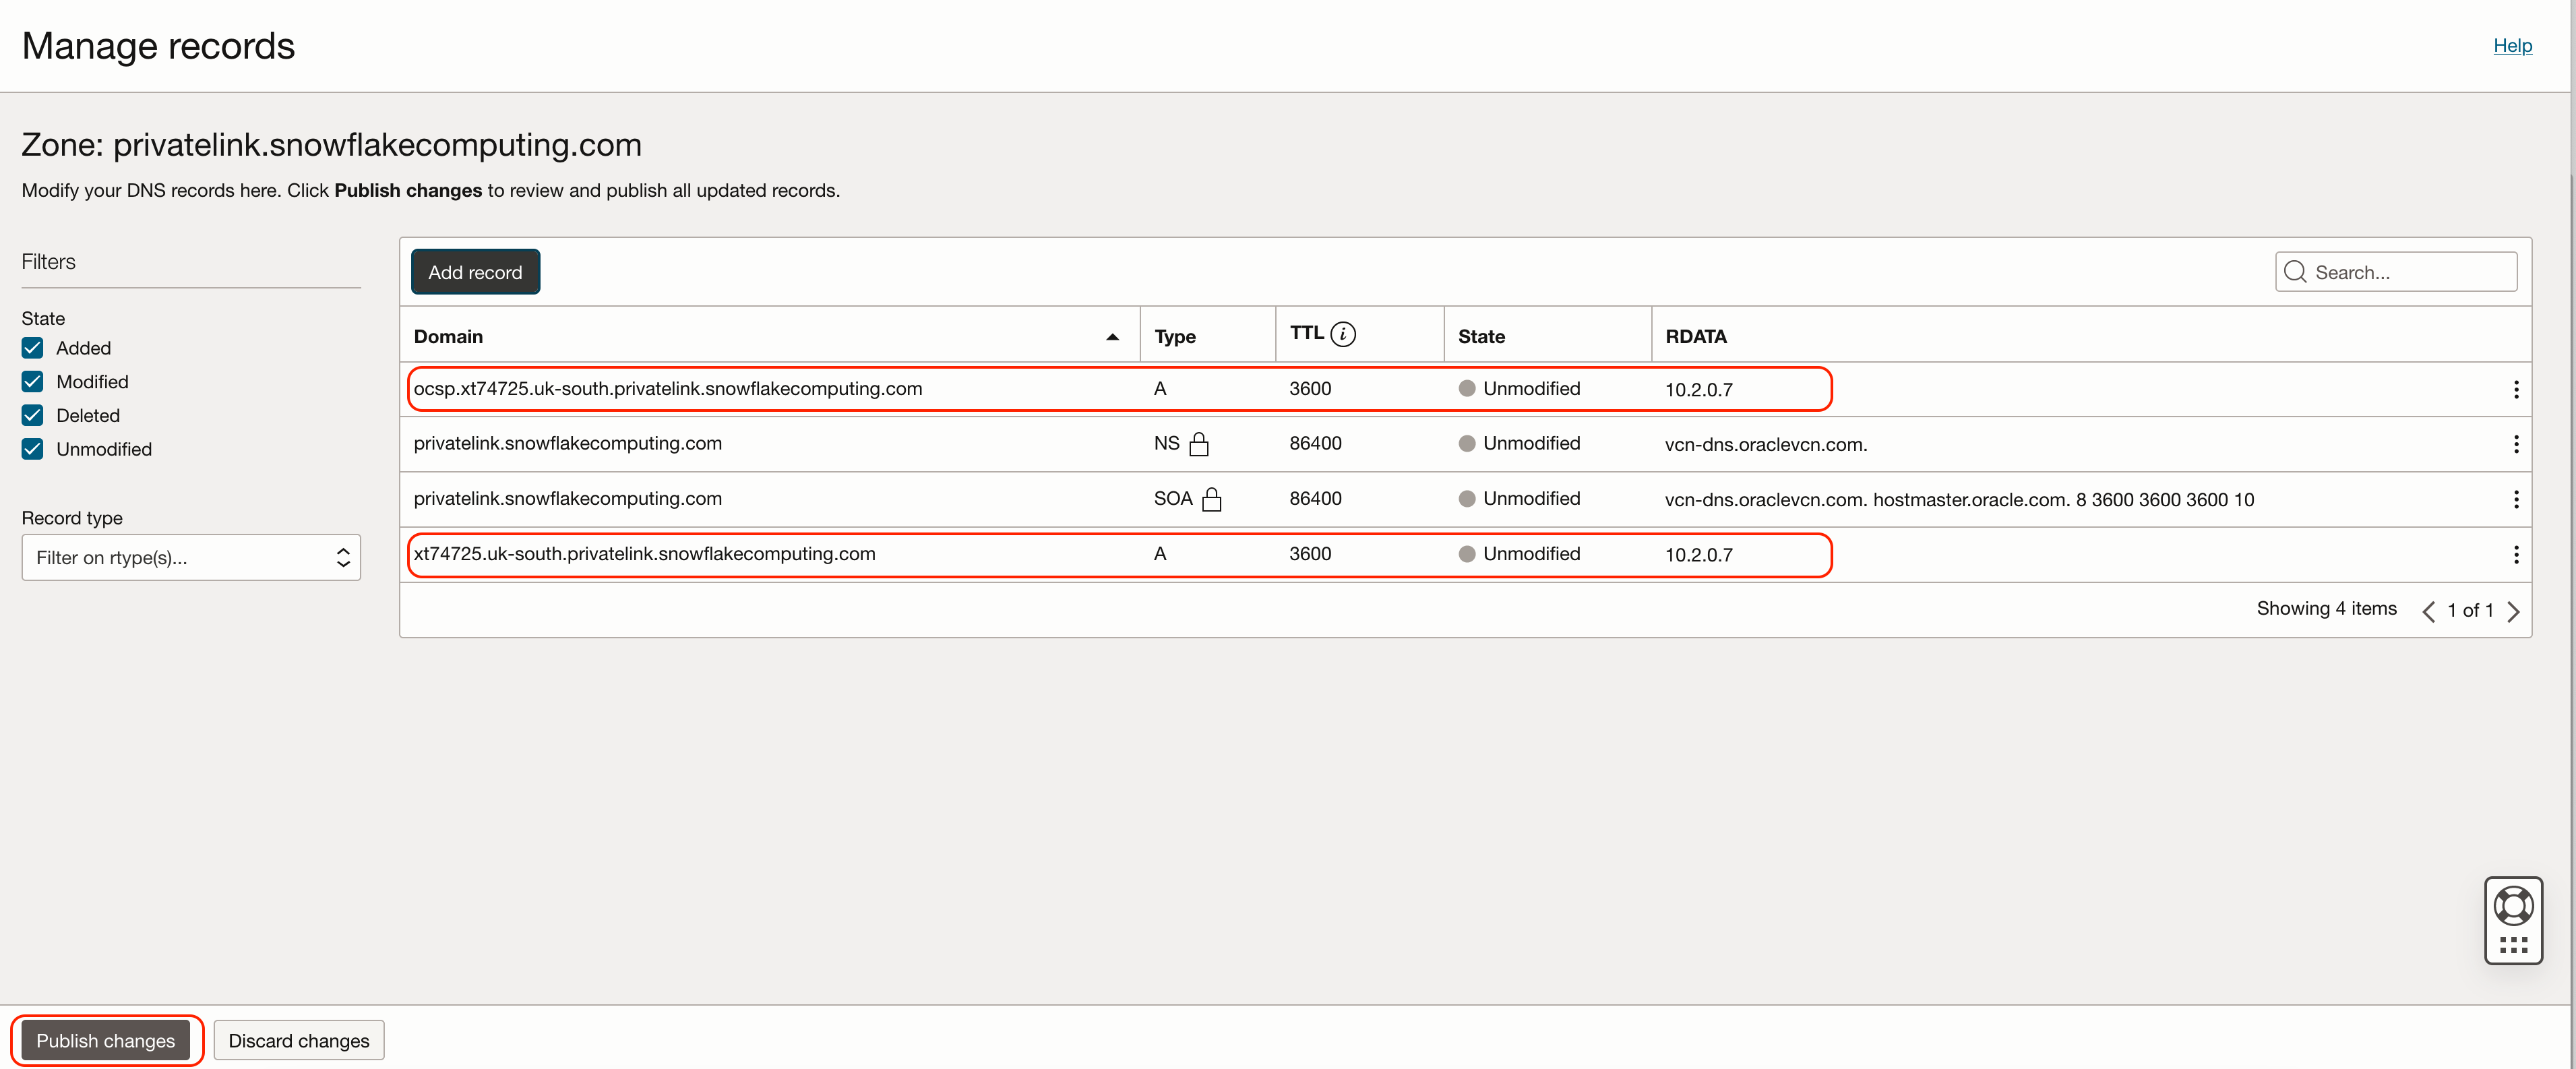The width and height of the screenshot is (2576, 1069).
Task: Open the Help link
Action: [2511, 45]
